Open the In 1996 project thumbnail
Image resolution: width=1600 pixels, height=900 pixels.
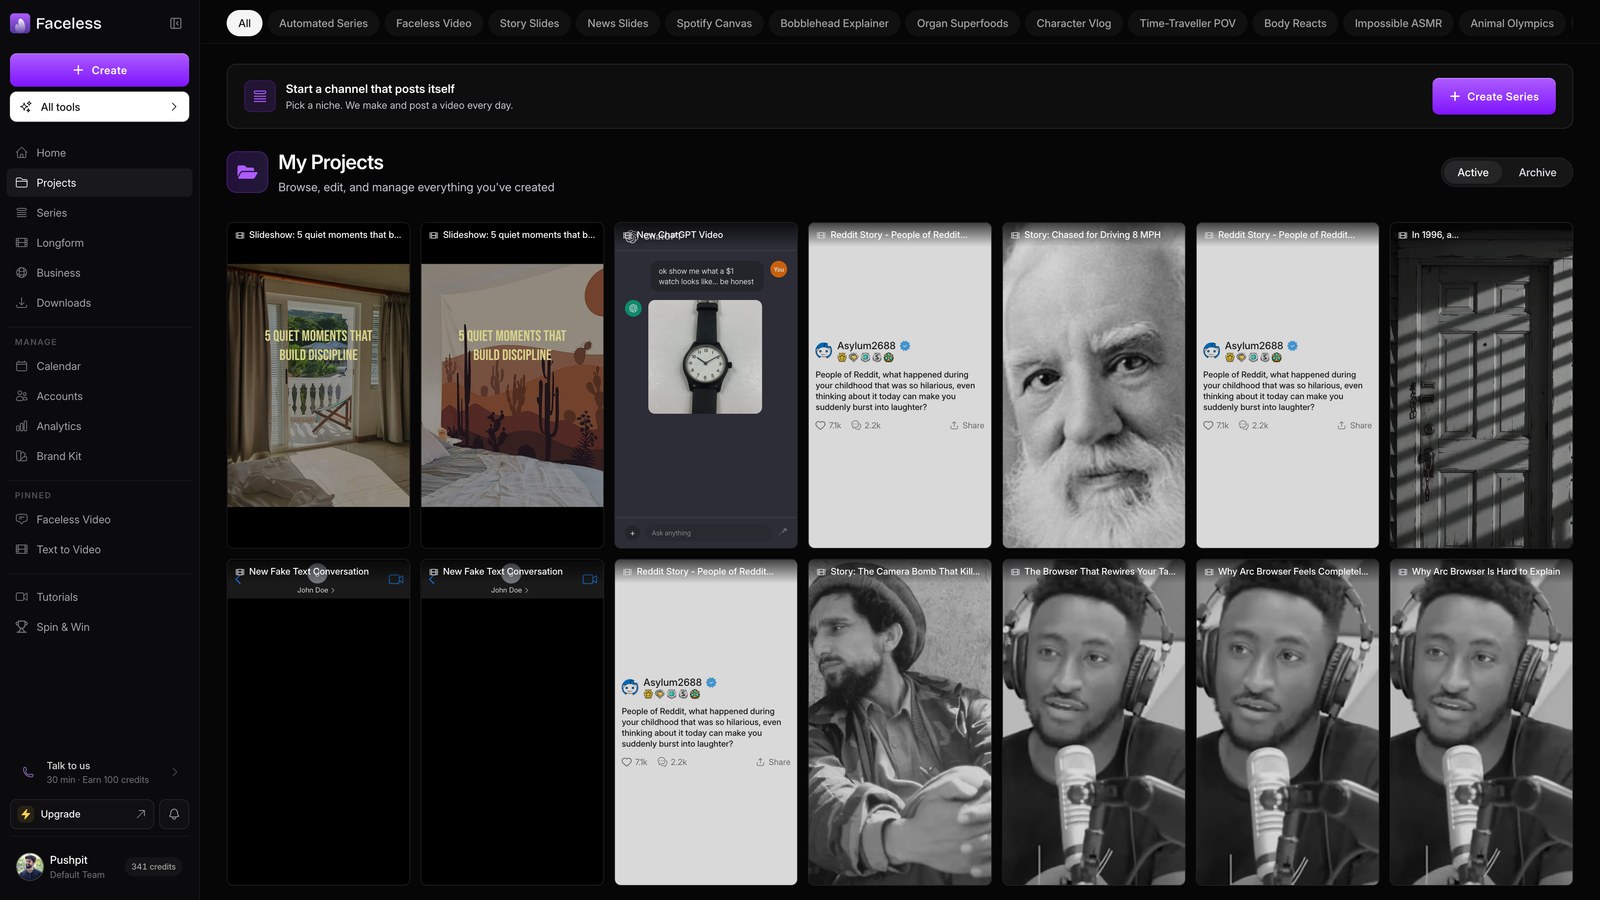click(1481, 385)
